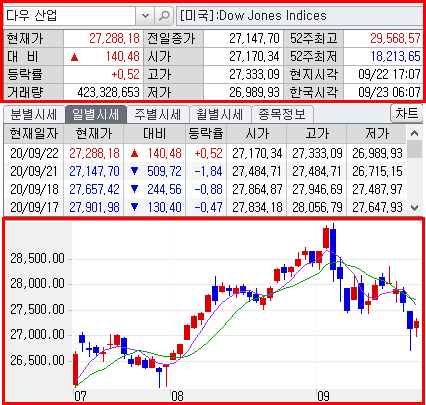Click the magnifier search icon
Image resolution: width=426 pixels, height=405 pixels.
(x=164, y=16)
